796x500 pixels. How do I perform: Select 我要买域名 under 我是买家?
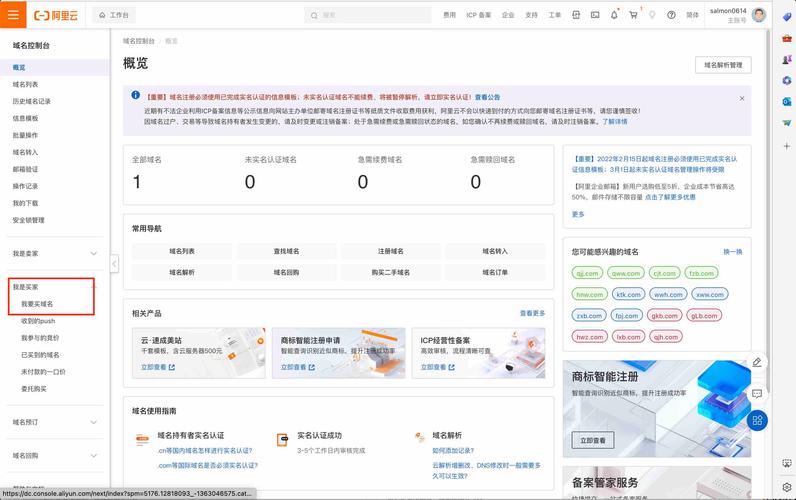coord(37,304)
